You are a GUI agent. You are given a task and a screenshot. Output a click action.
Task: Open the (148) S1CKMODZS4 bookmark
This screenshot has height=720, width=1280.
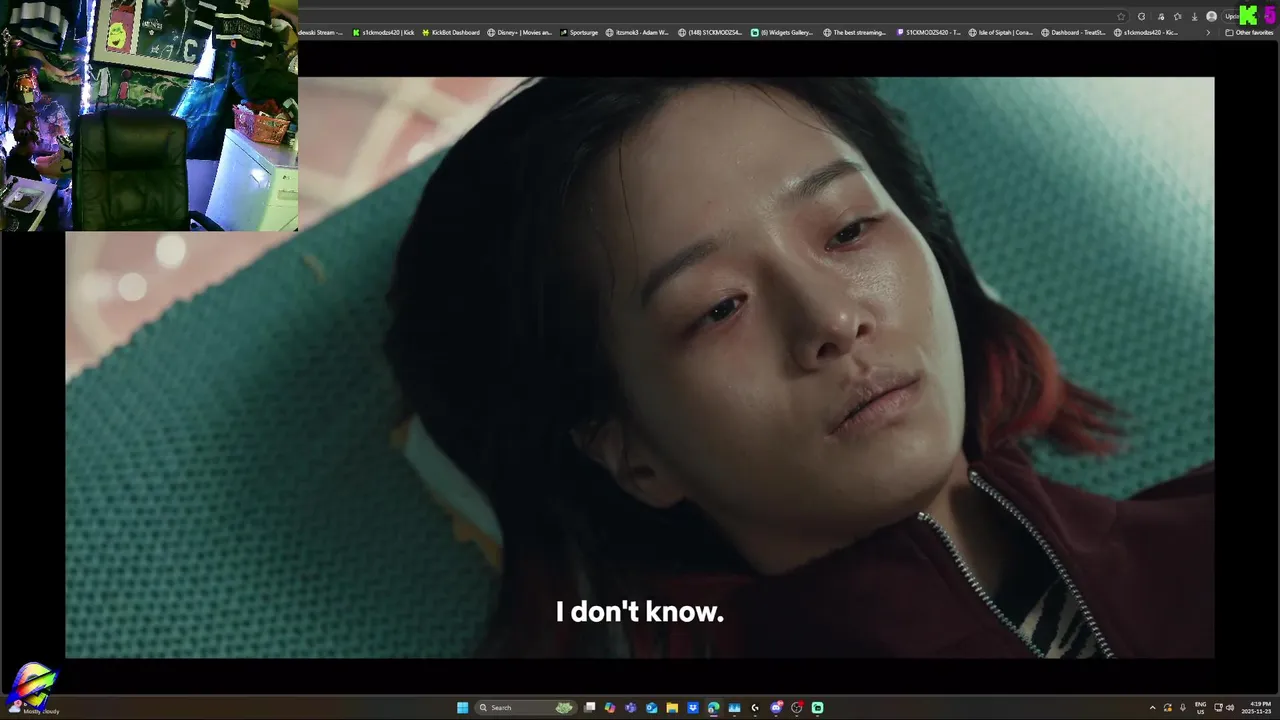click(x=710, y=32)
